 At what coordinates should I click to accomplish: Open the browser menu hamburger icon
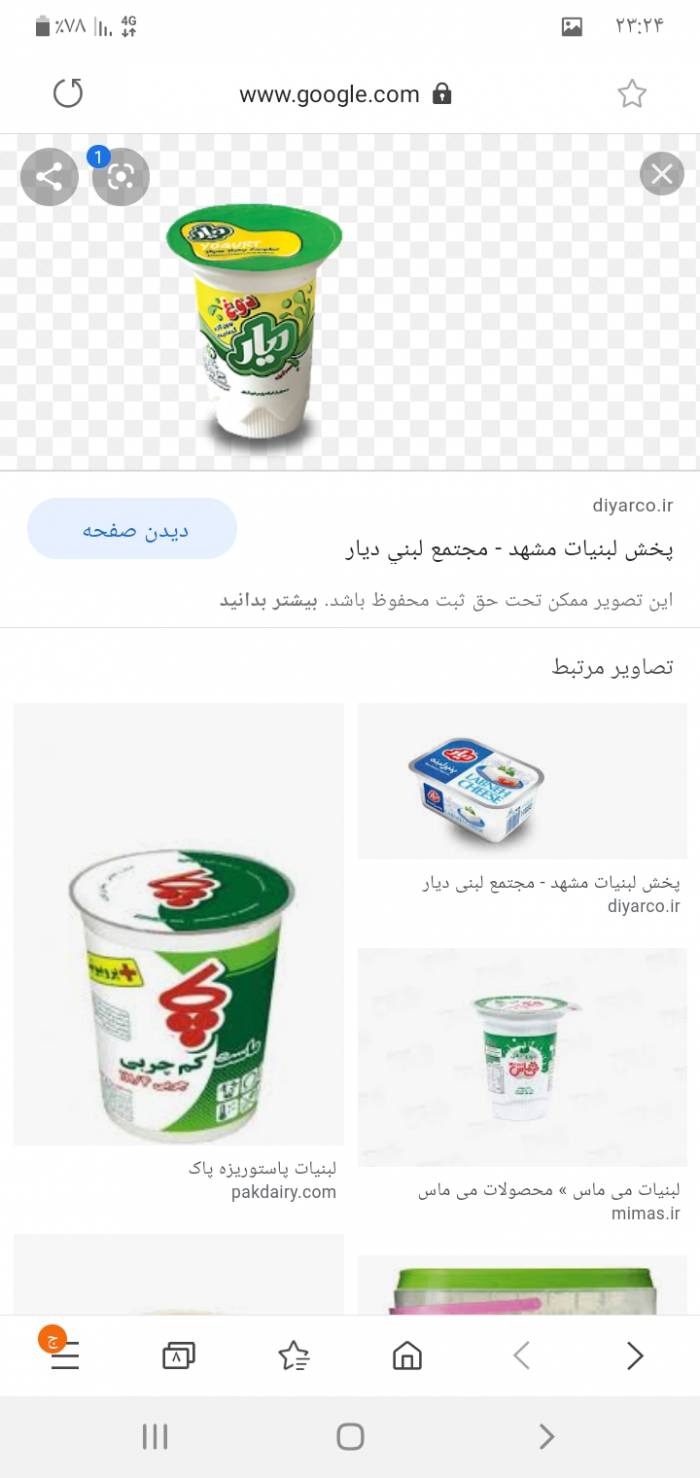[64, 1356]
